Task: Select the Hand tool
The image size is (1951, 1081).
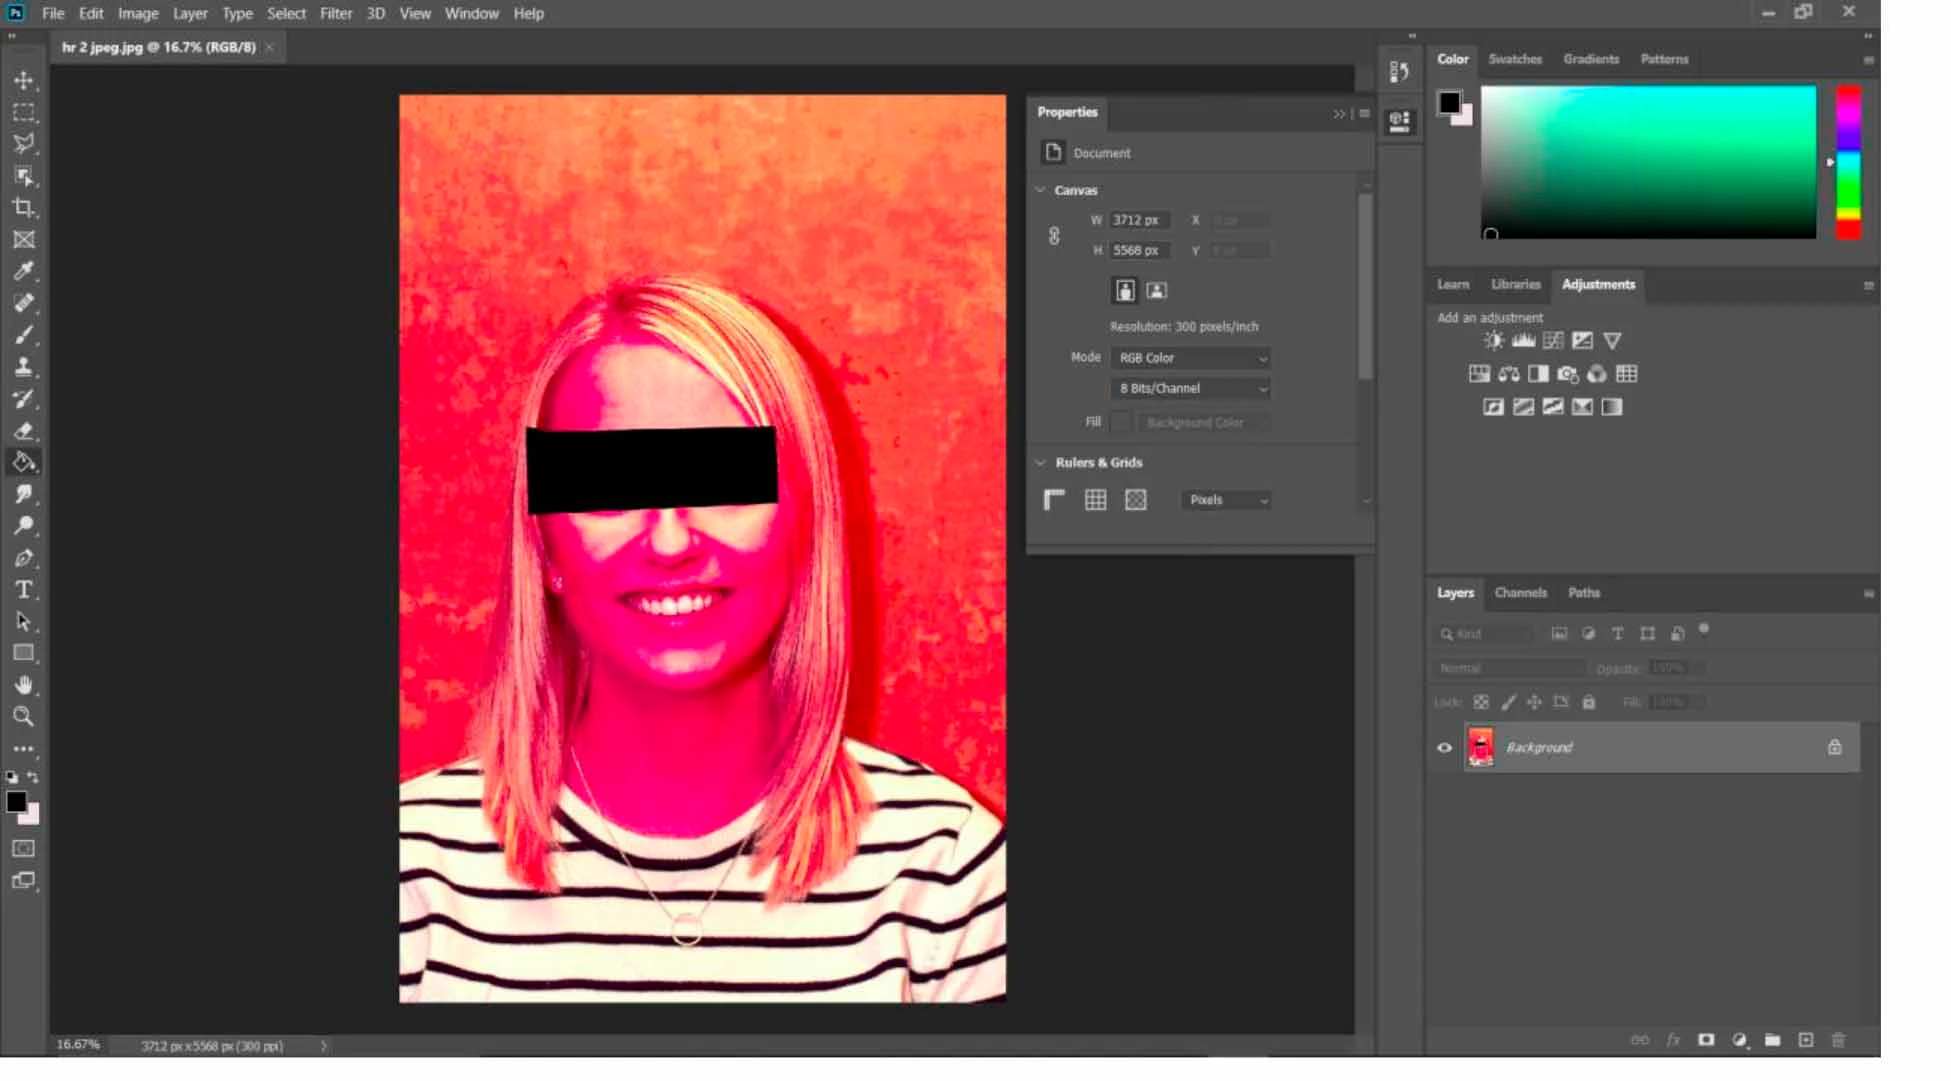Action: coord(24,685)
